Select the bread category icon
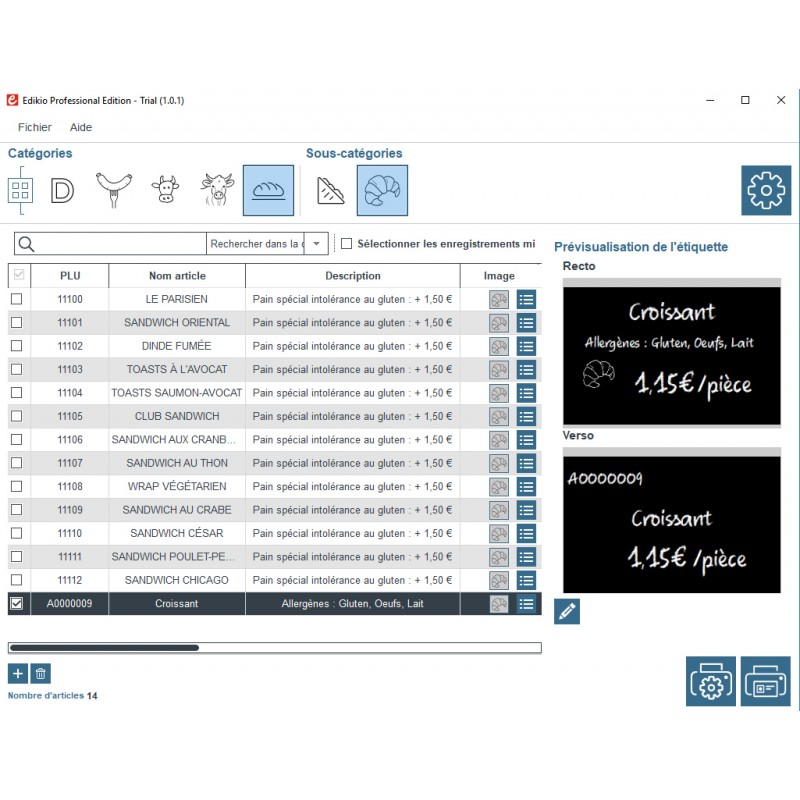 point(268,190)
